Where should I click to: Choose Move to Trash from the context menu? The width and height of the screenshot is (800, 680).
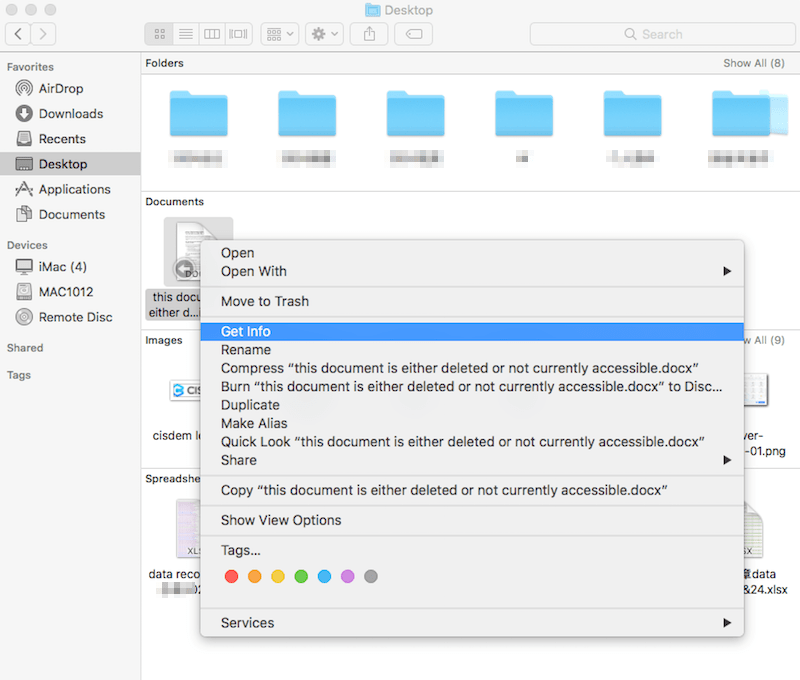268,300
